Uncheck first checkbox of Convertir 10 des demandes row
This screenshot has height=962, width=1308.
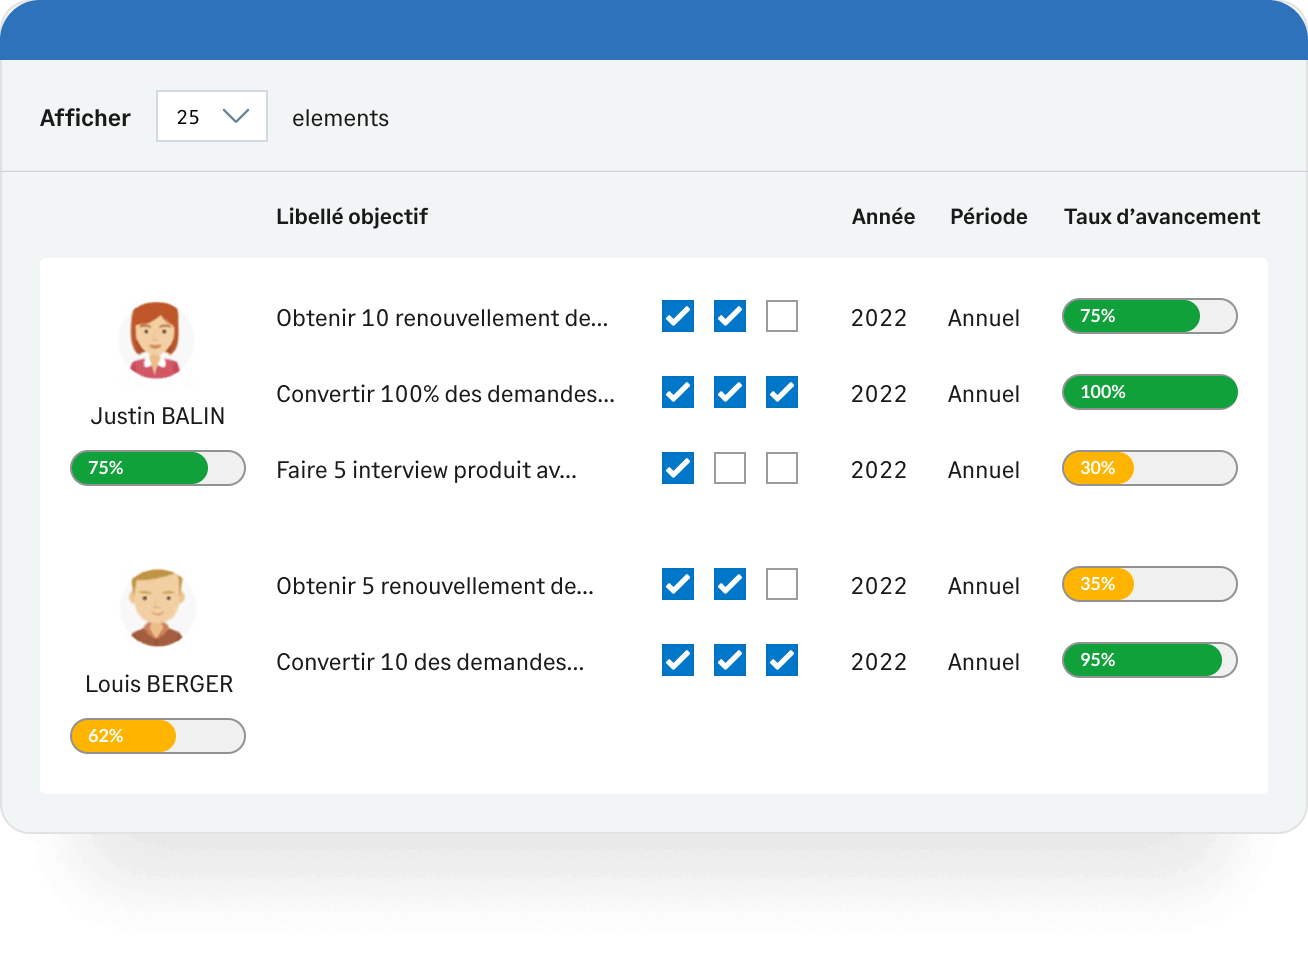678,660
